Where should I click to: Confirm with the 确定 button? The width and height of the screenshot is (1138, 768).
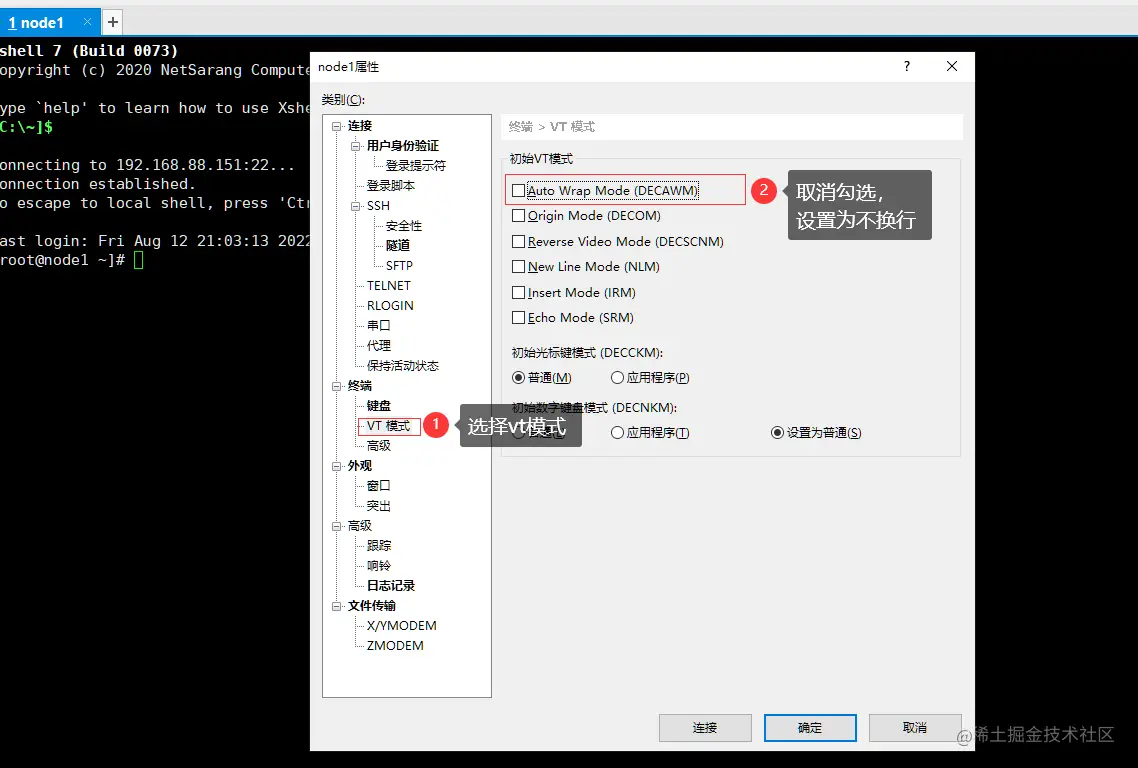pyautogui.click(x=810, y=727)
